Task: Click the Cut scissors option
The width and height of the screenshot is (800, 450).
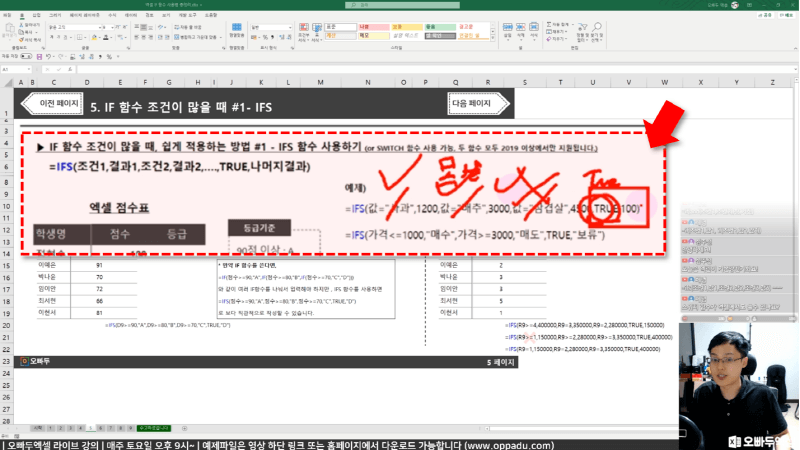Action: pos(29,25)
